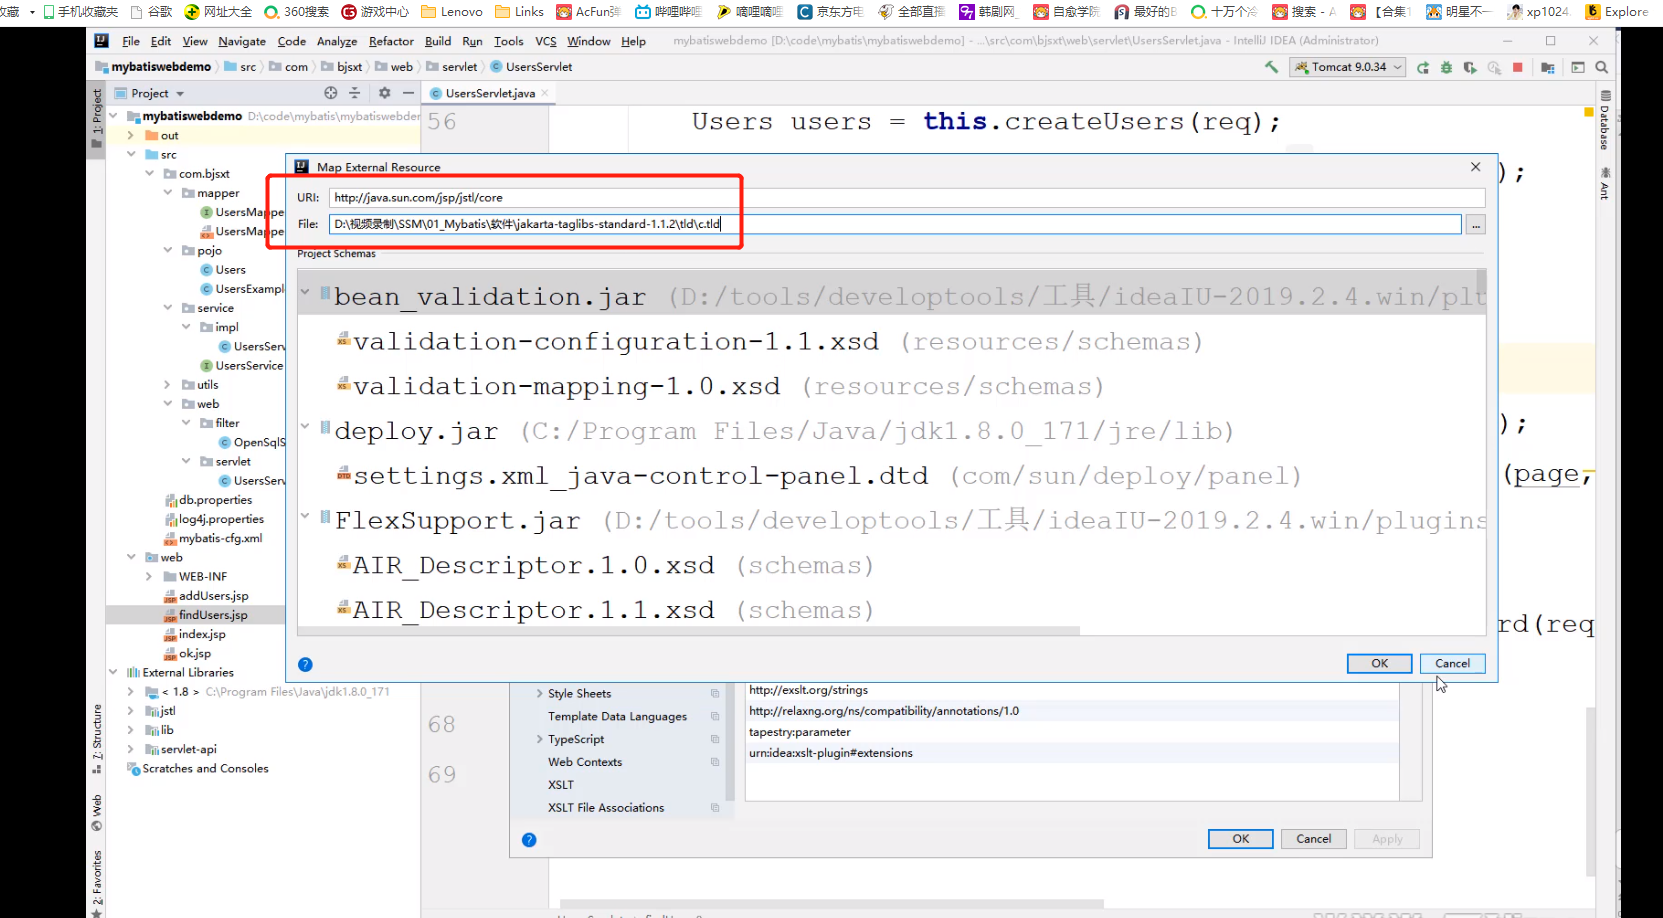Select XSLT File Associations in Settings tree
Image resolution: width=1663 pixels, height=918 pixels.
605,808
